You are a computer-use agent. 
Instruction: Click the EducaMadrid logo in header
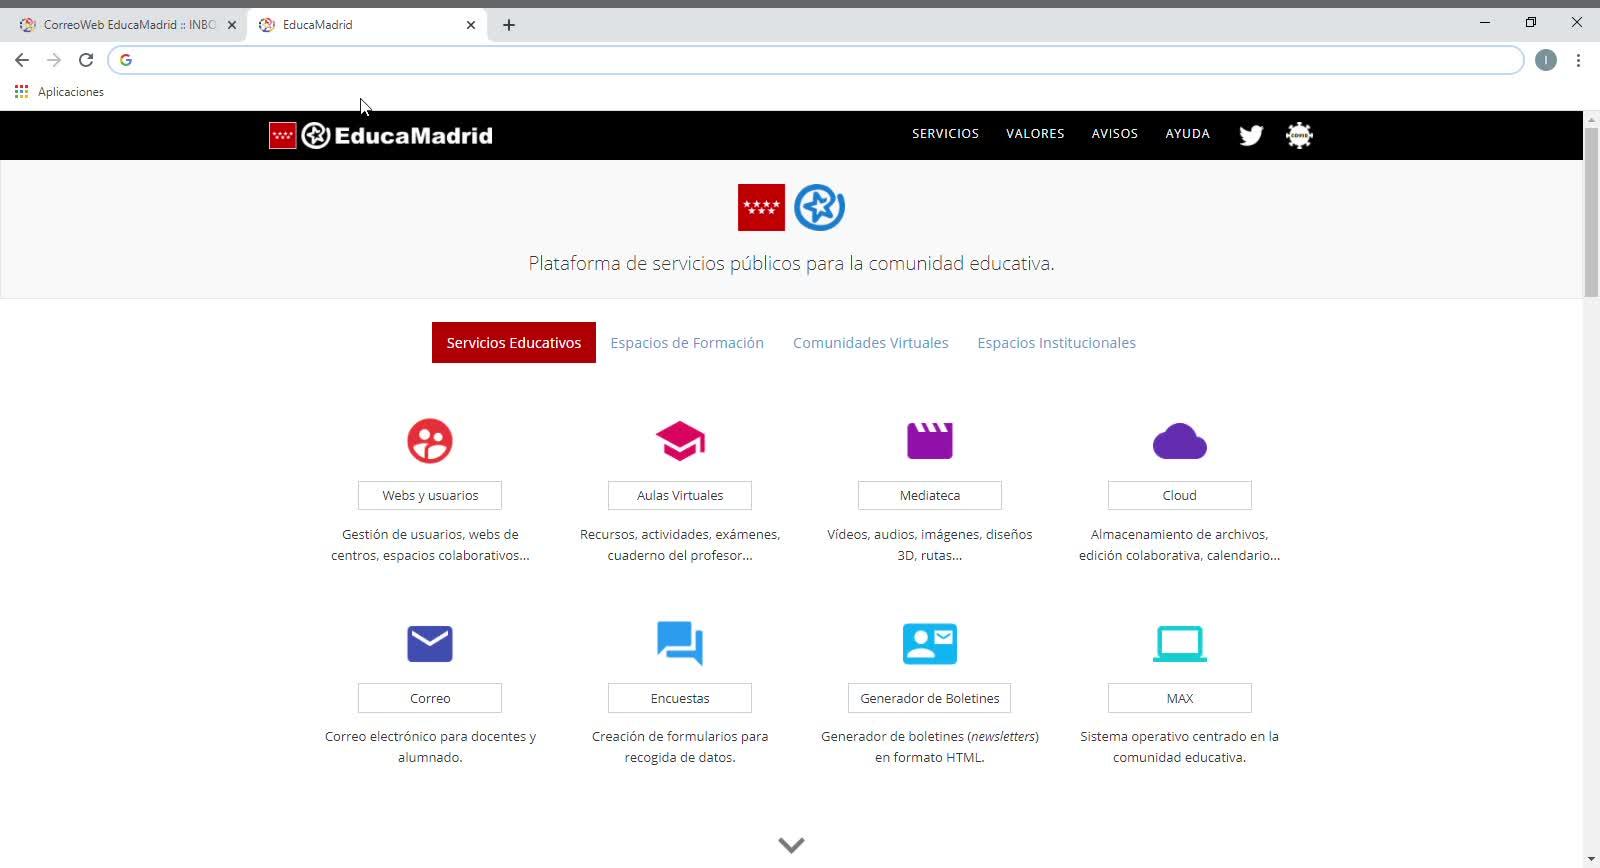tap(381, 135)
